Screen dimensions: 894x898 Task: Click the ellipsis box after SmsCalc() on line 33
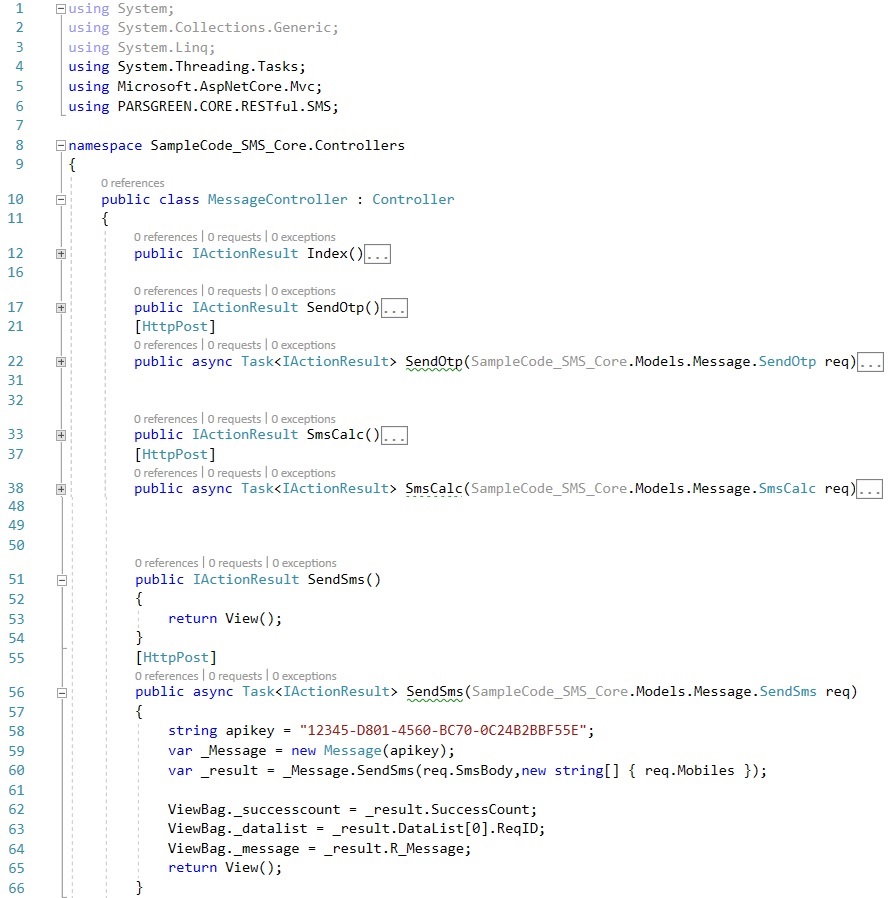point(394,435)
